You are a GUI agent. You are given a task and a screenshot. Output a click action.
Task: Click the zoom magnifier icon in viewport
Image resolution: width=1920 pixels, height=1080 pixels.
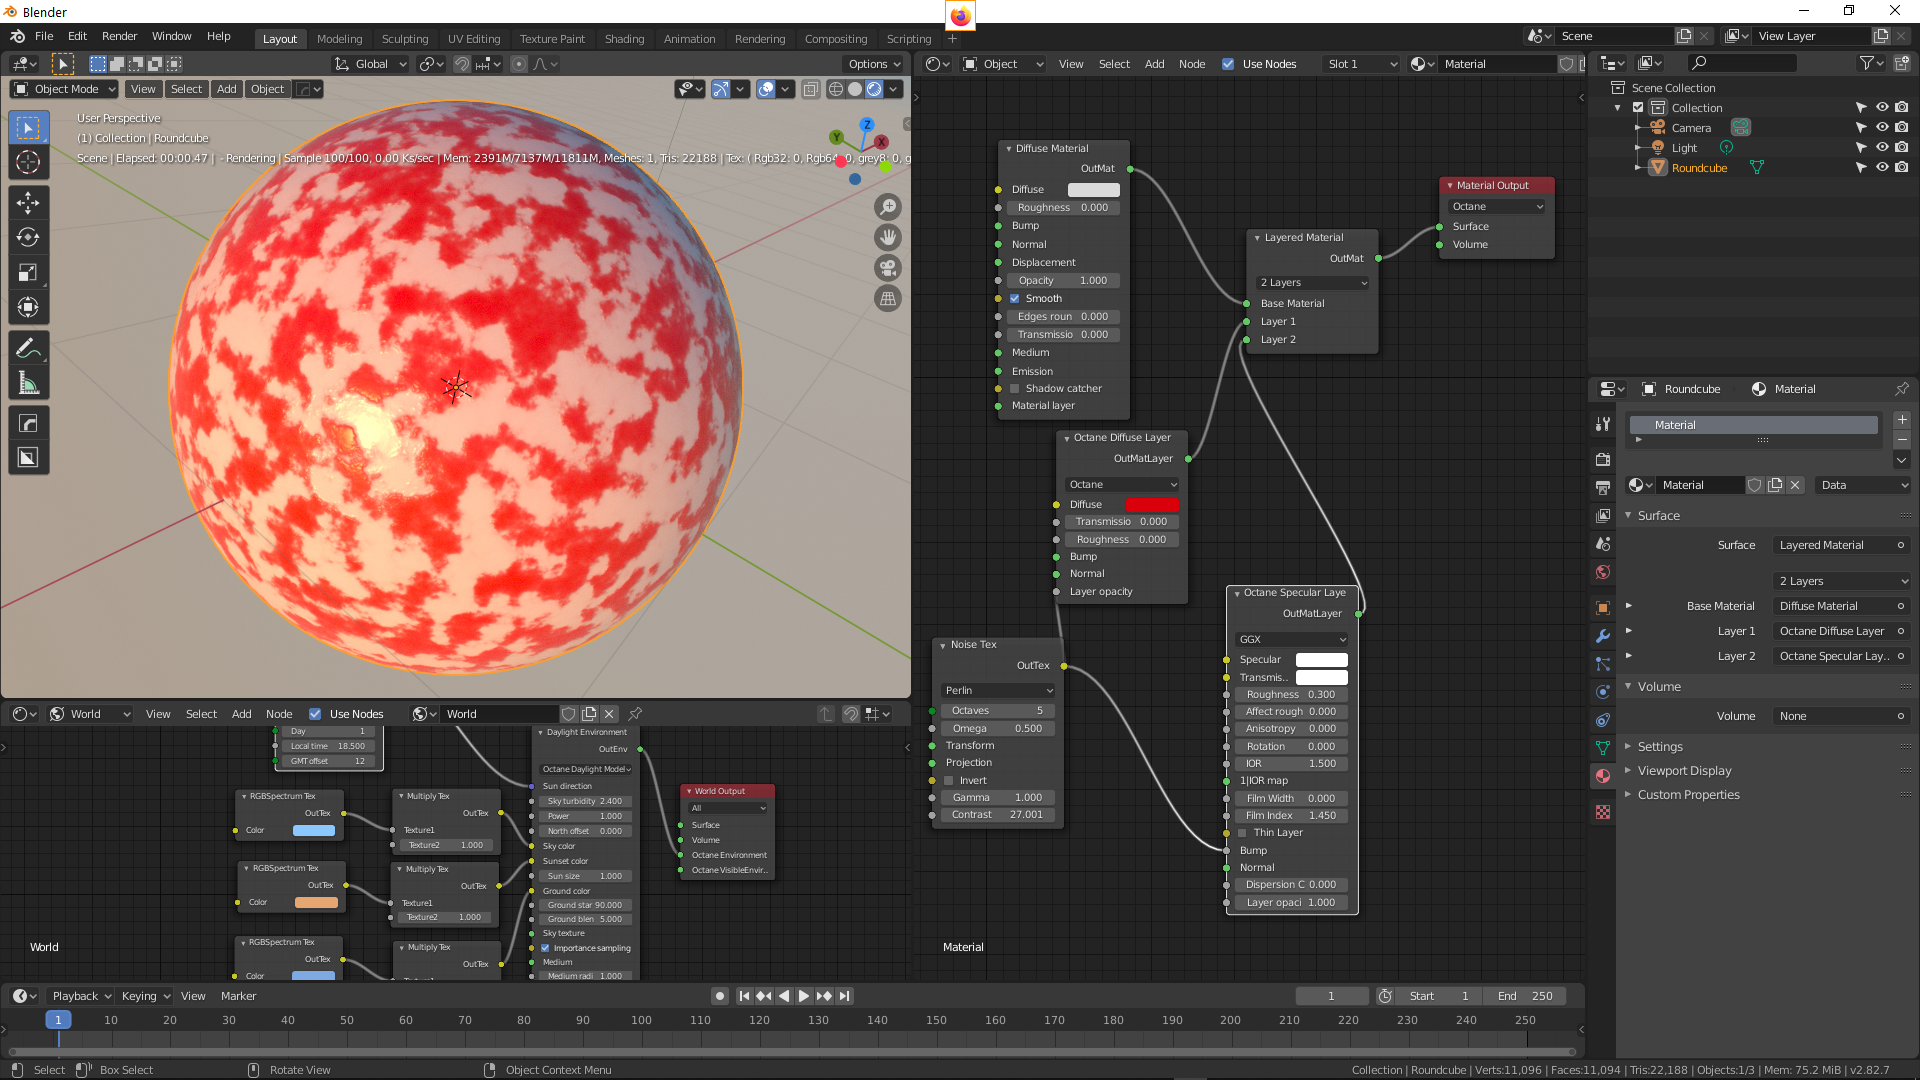(887, 207)
